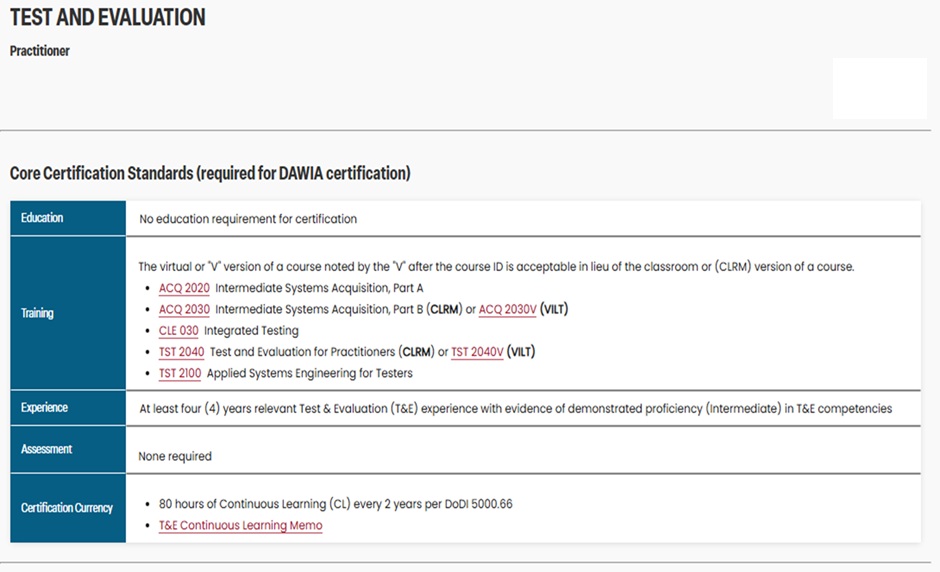Click the Experience row header
This screenshot has width=940, height=572.
point(68,408)
